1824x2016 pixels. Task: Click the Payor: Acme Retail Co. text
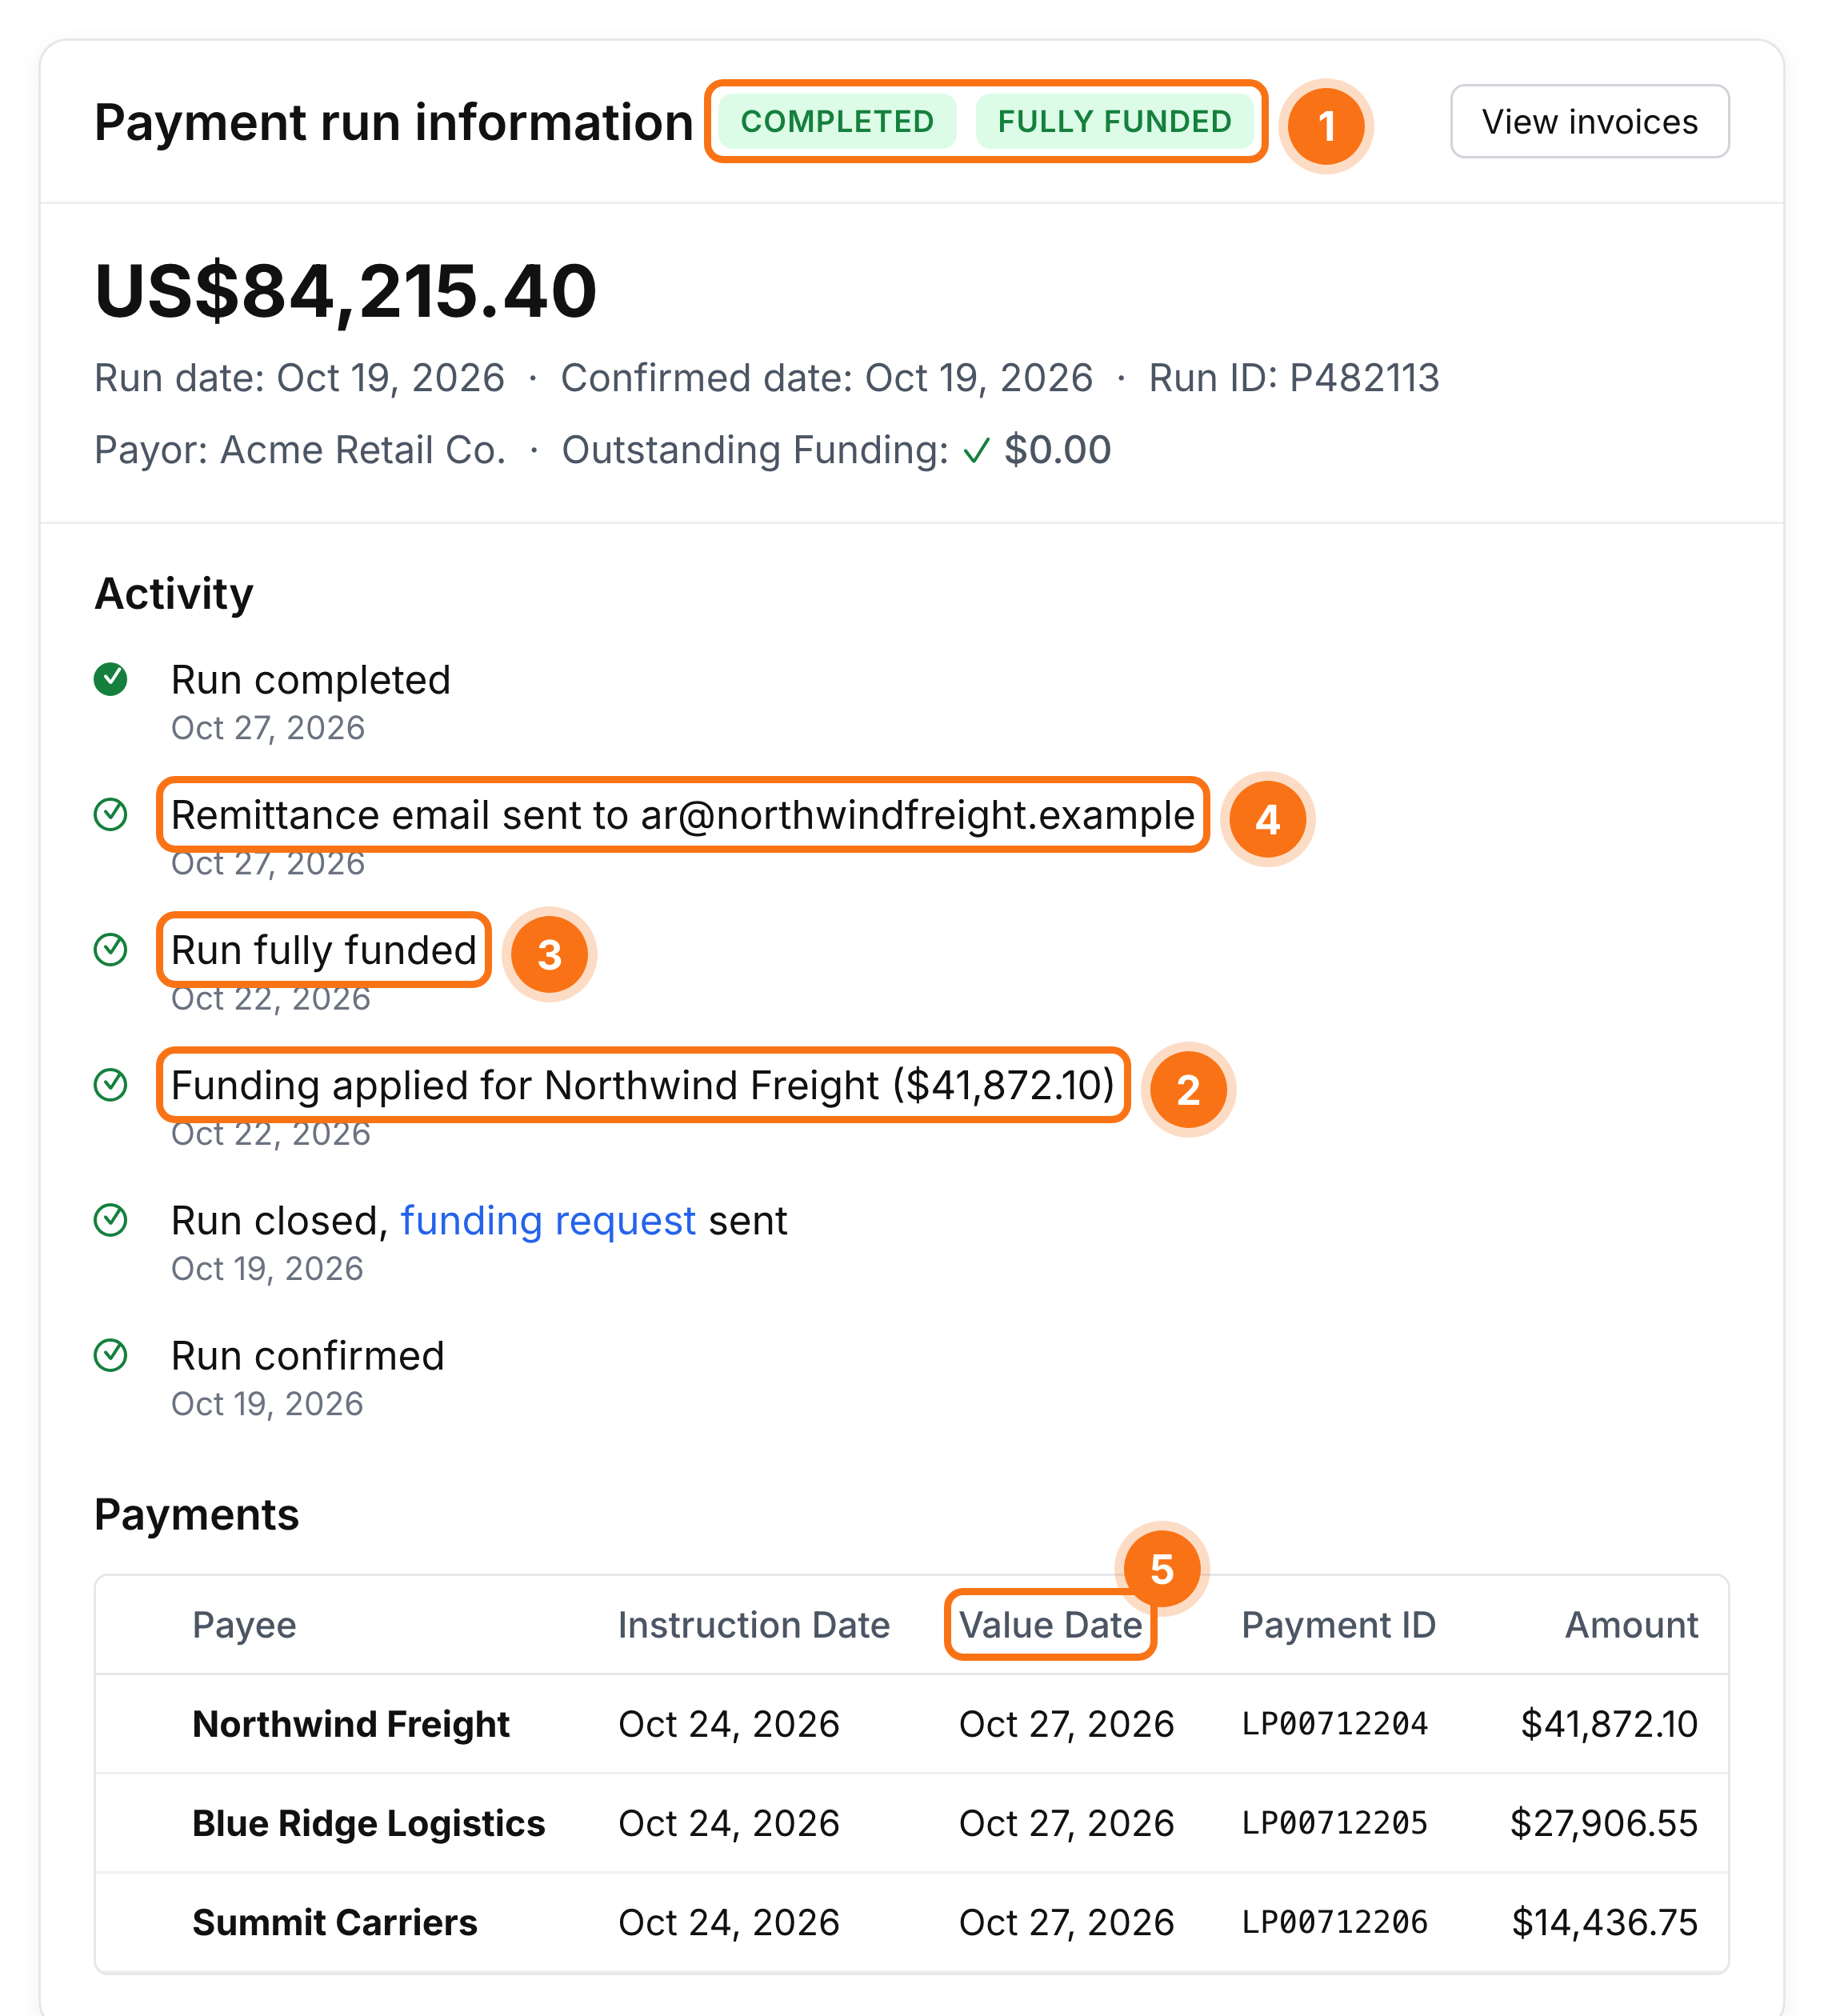coord(300,450)
